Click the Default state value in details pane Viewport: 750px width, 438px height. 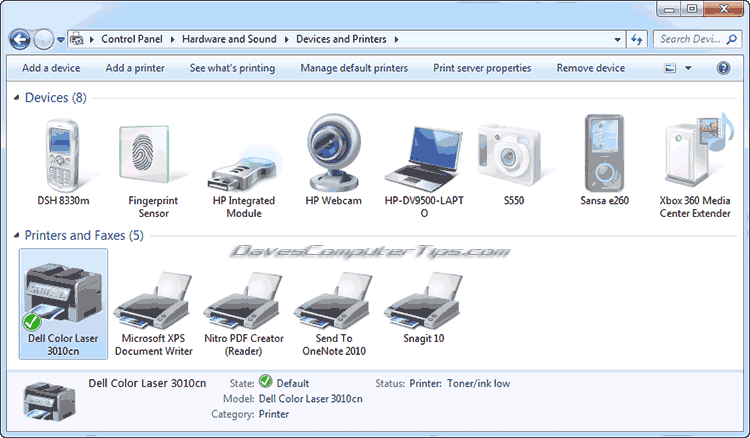pyautogui.click(x=293, y=383)
